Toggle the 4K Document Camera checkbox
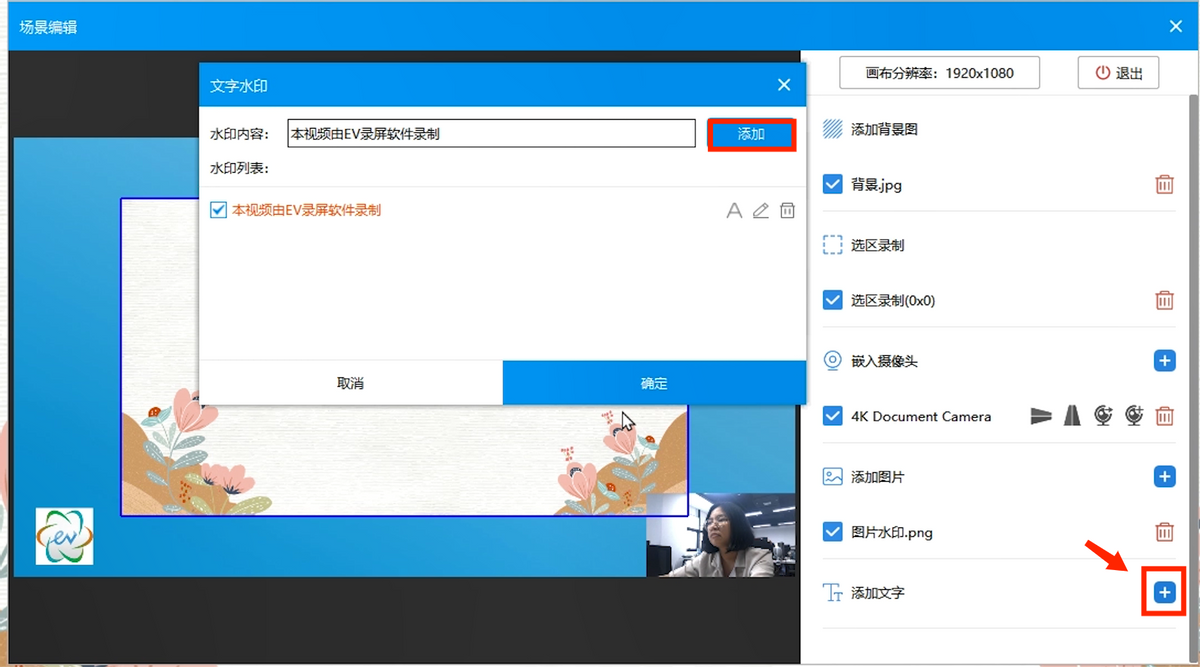The image size is (1200, 667). pyautogui.click(x=832, y=416)
